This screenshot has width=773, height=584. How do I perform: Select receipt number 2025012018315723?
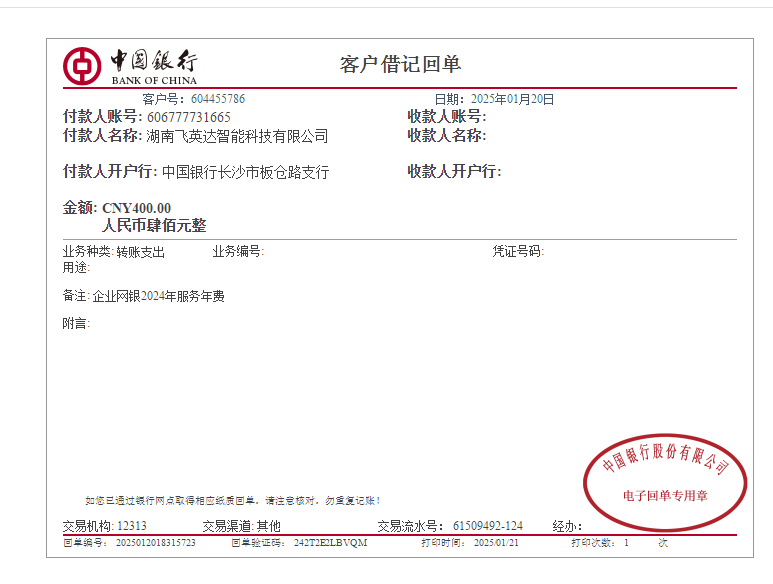[156, 543]
